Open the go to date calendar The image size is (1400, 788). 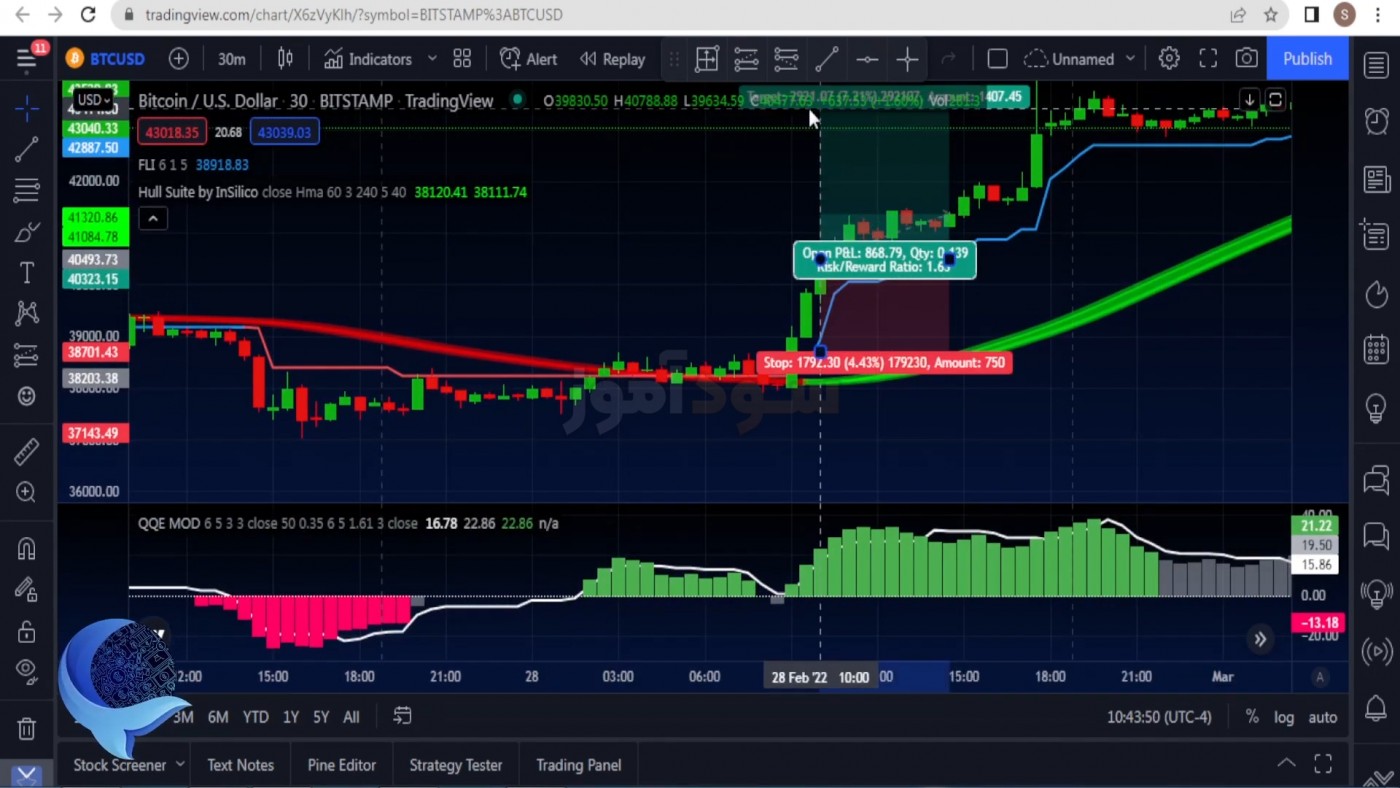point(402,716)
